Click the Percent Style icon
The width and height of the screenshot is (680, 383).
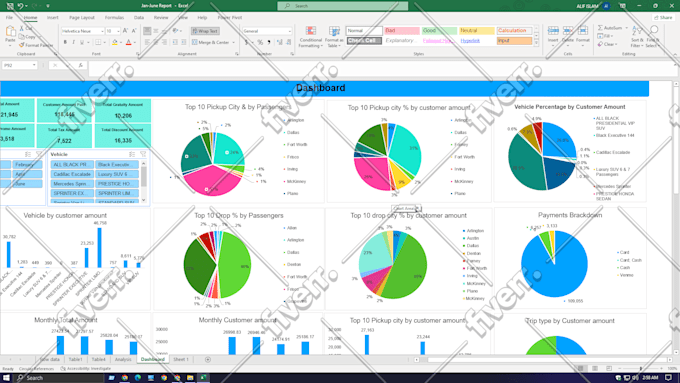point(260,42)
